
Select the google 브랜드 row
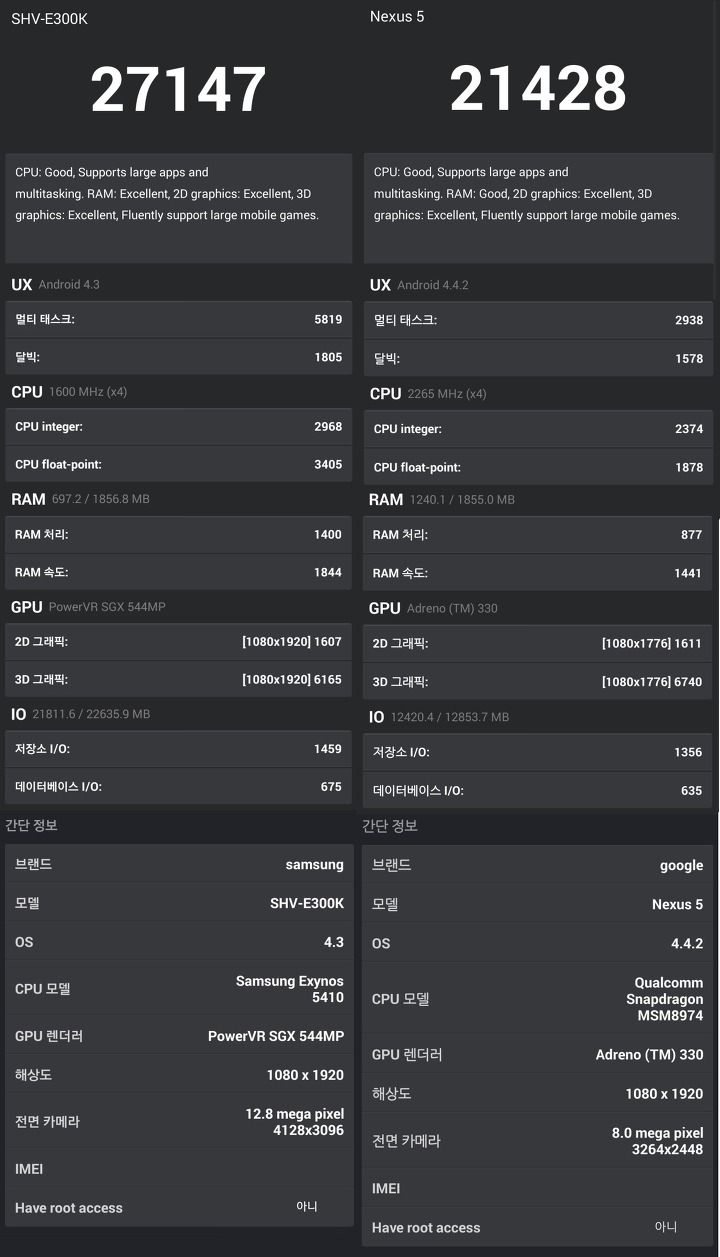[538, 866]
